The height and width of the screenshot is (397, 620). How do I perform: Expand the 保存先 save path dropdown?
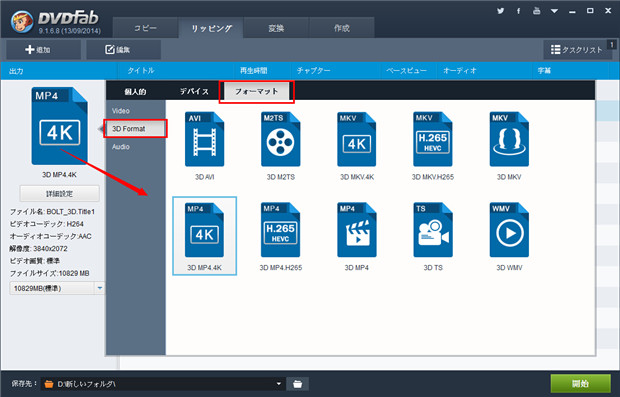(x=279, y=384)
